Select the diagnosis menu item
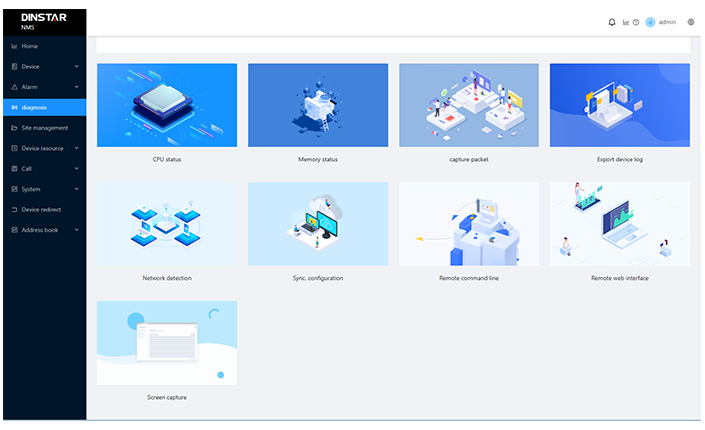 point(45,108)
